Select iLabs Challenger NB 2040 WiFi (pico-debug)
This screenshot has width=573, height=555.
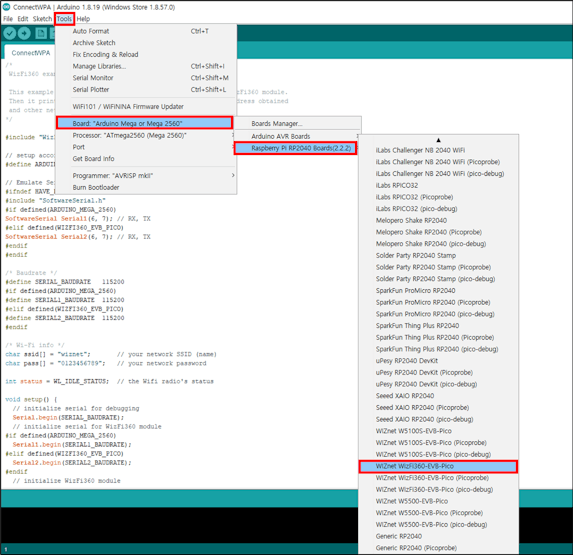pyautogui.click(x=439, y=174)
